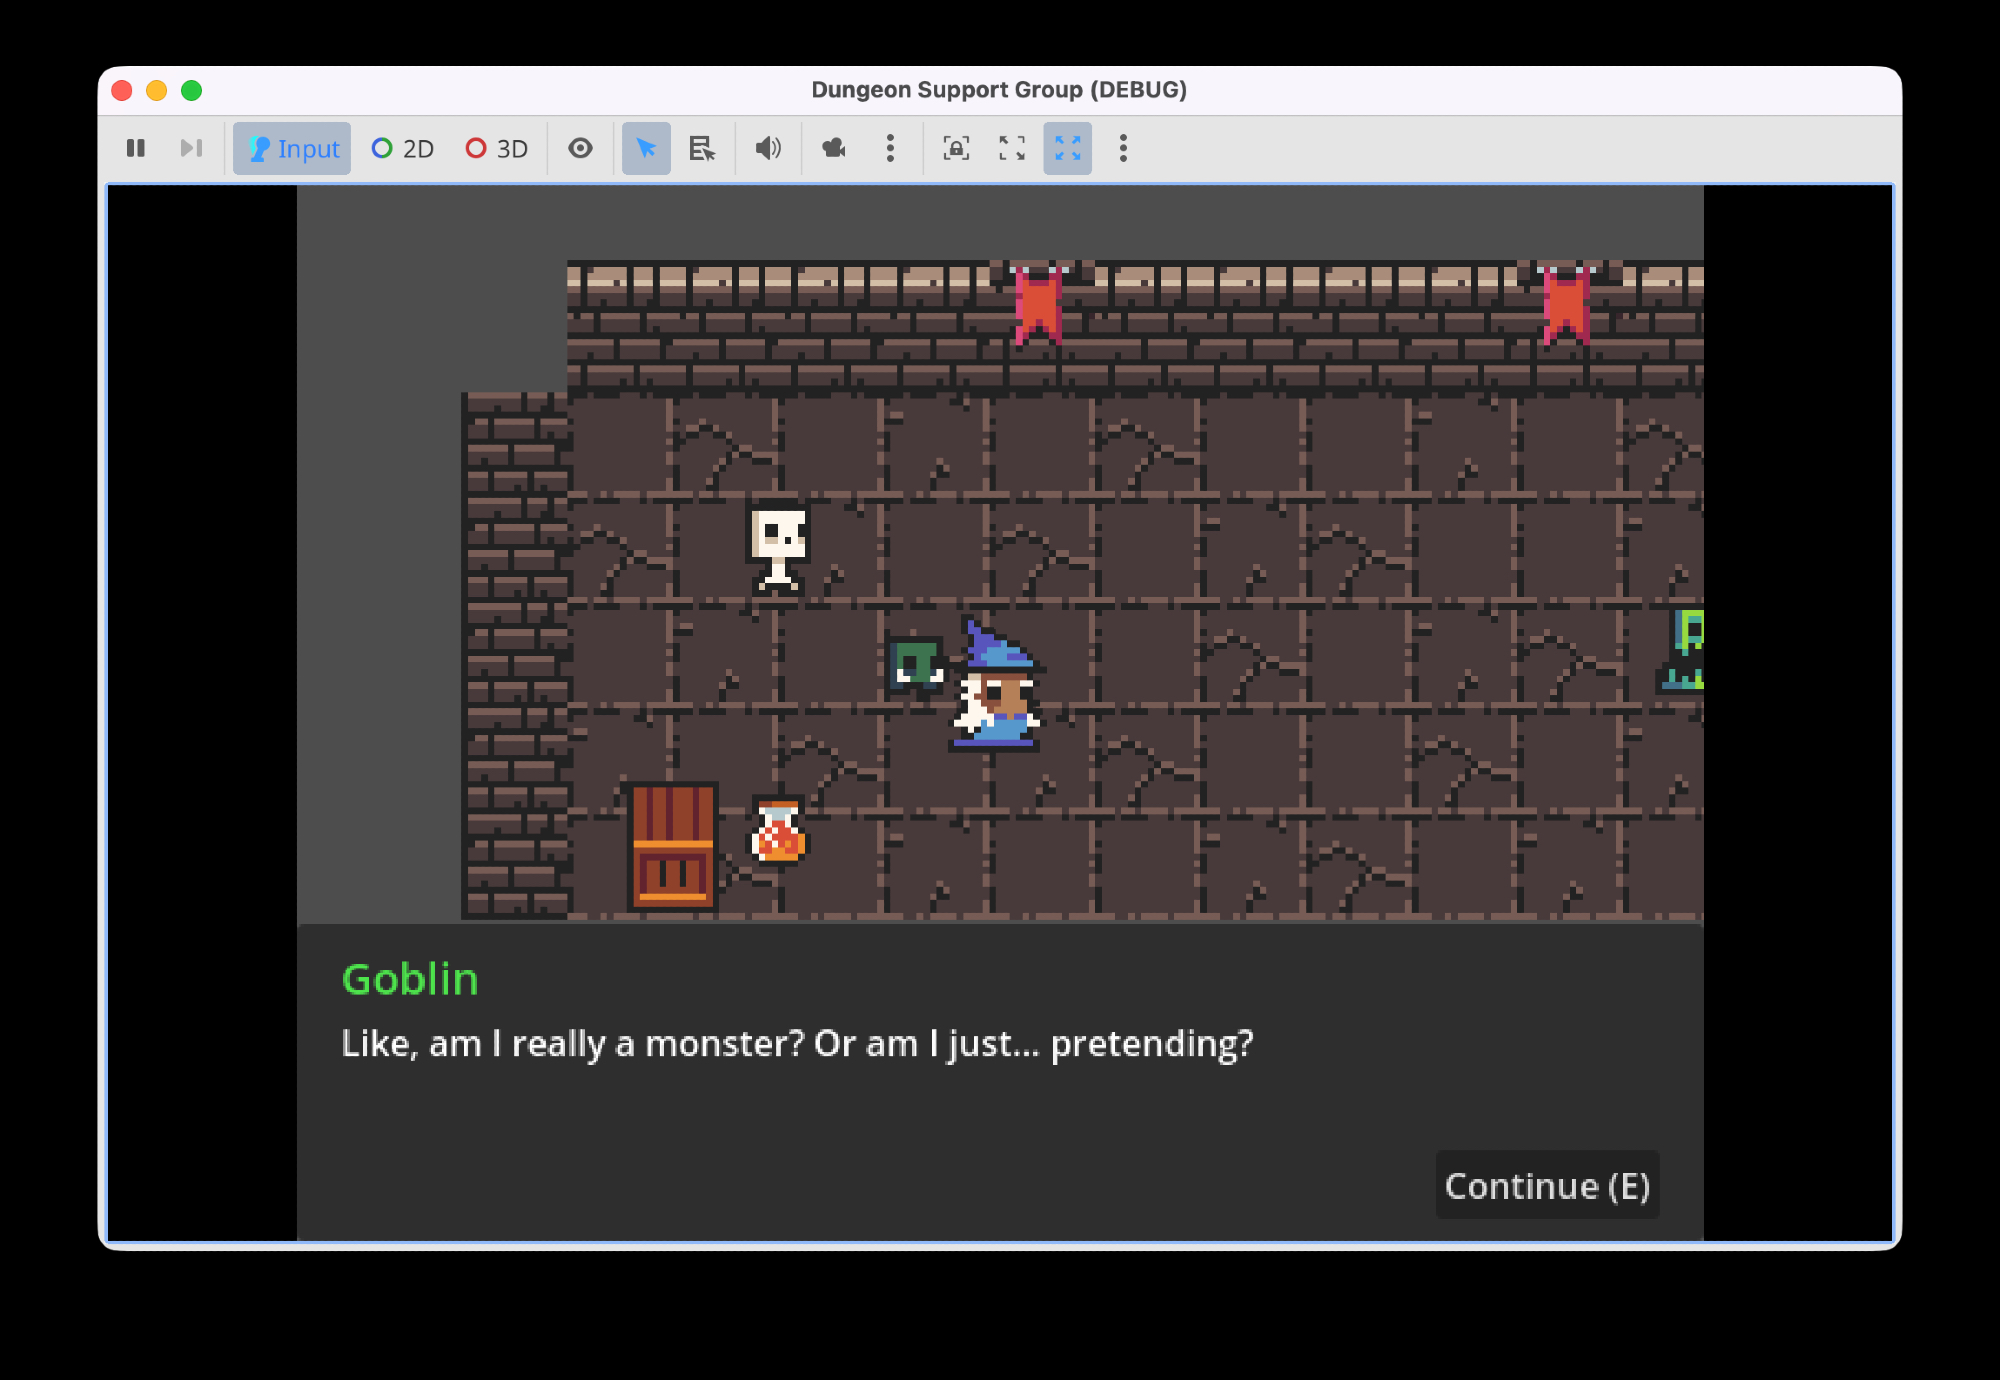Switch to 2D selection mode
Viewport: 2000px width, 1380px height.
[402, 148]
